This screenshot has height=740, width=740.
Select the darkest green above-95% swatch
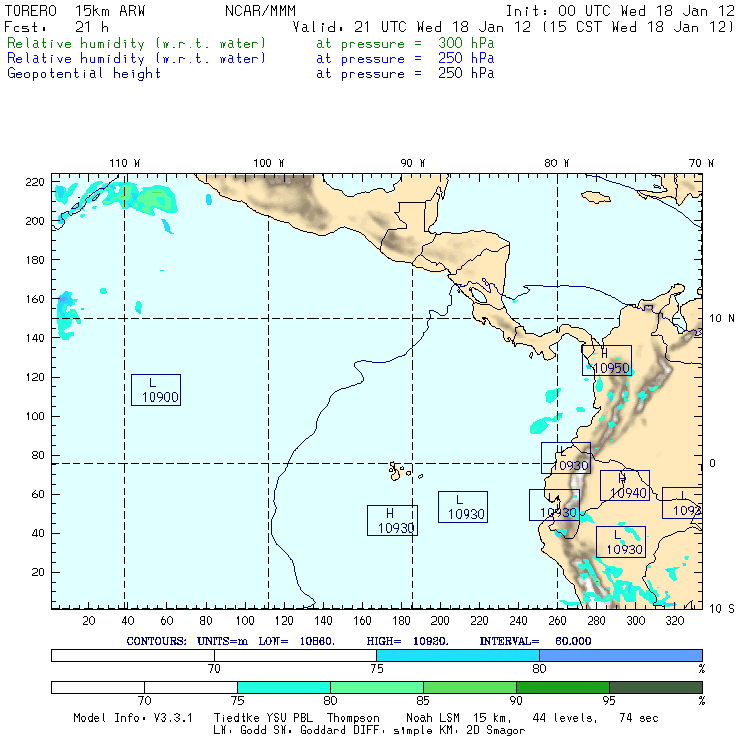click(x=656, y=687)
